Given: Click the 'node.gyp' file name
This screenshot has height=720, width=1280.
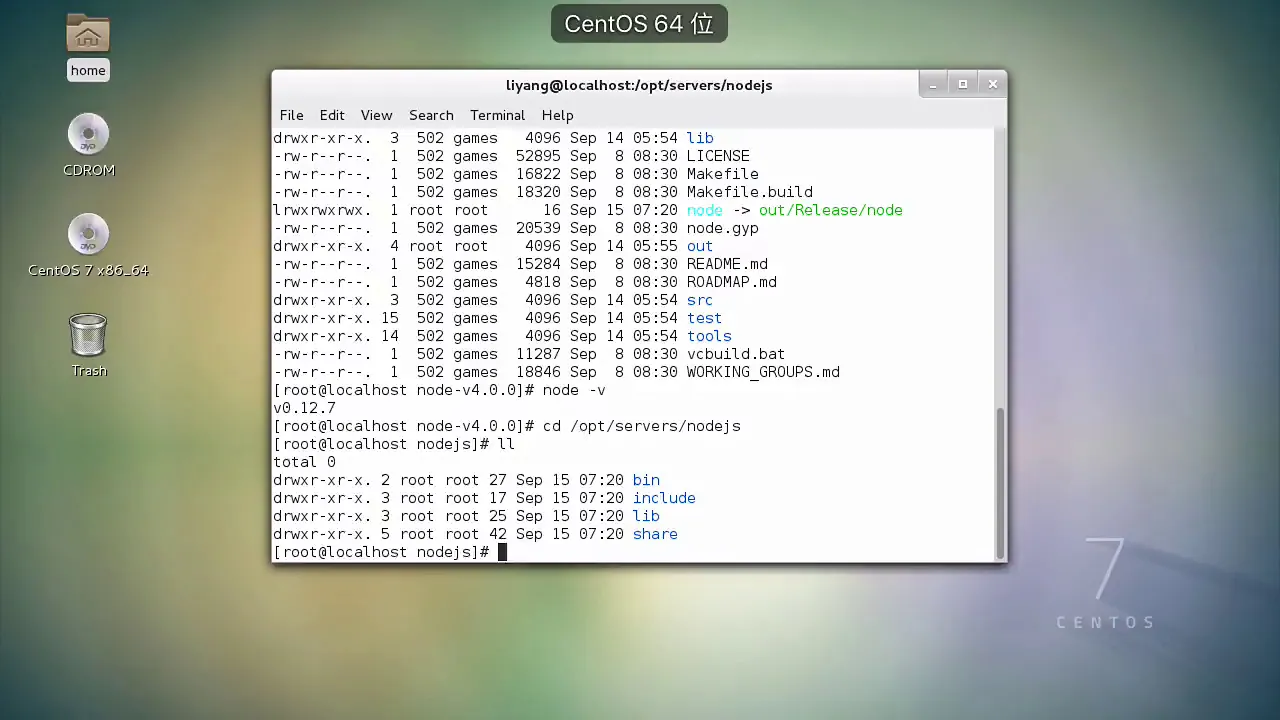Looking at the screenshot, I should tap(723, 228).
